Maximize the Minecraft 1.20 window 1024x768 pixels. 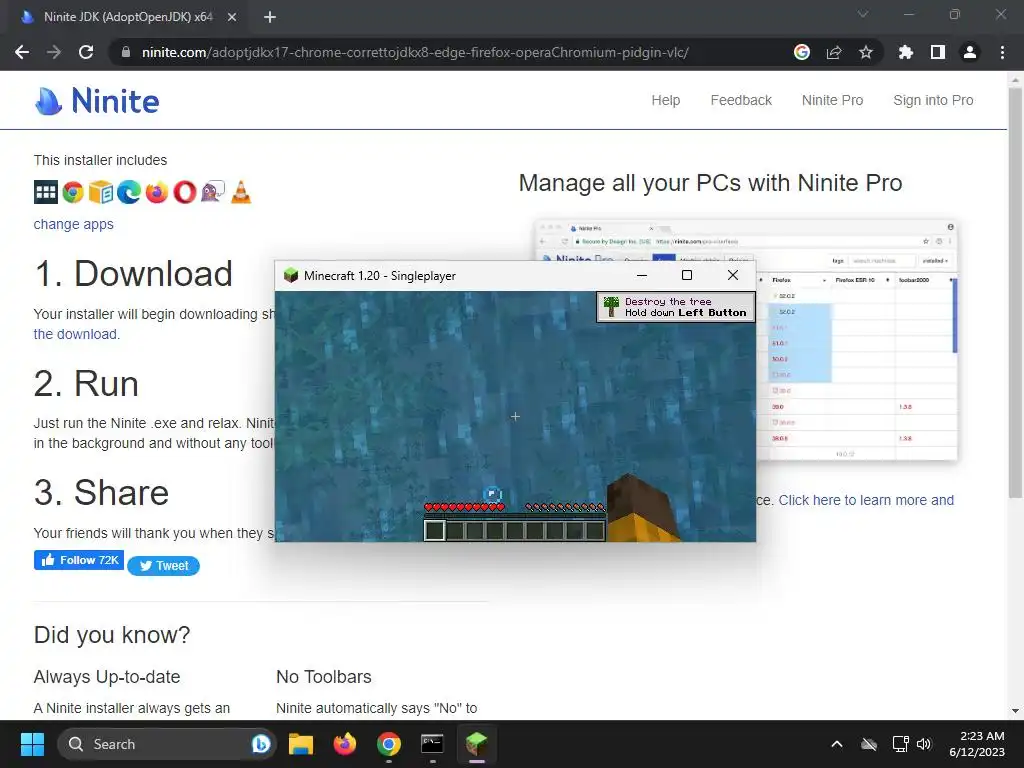tap(687, 275)
